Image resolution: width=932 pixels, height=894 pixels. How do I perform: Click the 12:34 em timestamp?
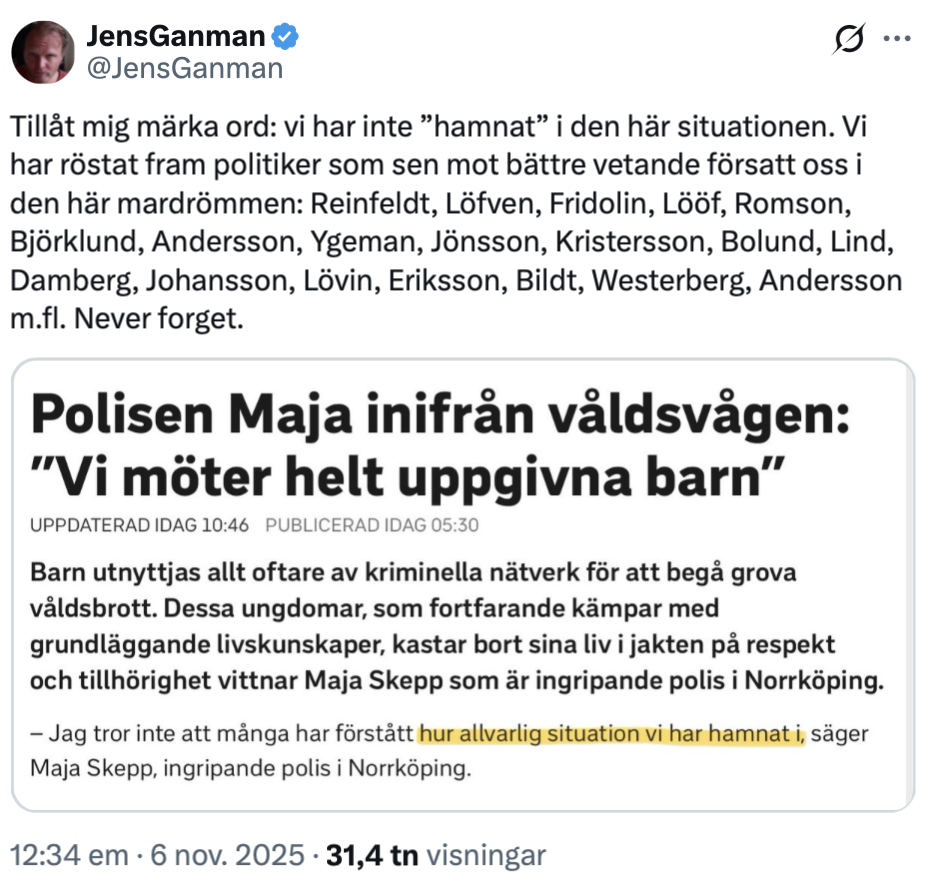pyautogui.click(x=70, y=856)
